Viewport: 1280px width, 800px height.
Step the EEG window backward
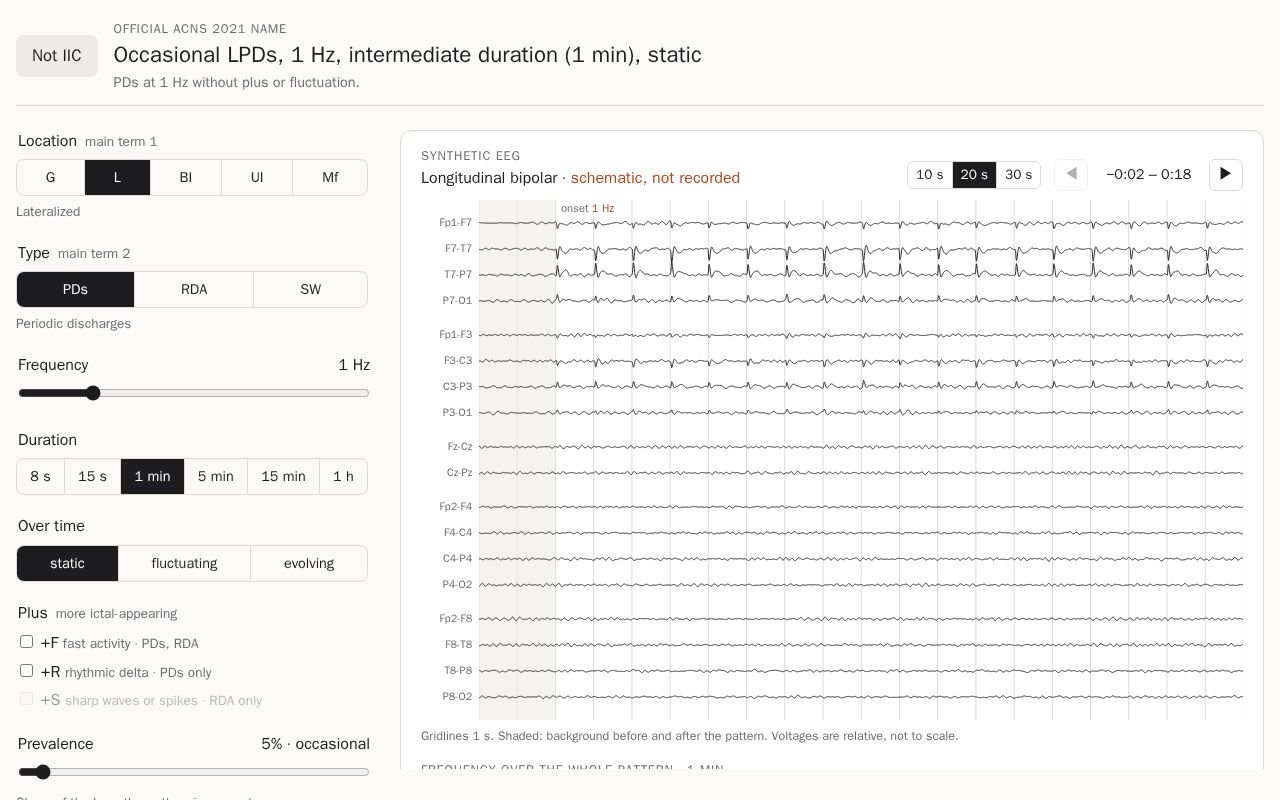click(x=1071, y=174)
